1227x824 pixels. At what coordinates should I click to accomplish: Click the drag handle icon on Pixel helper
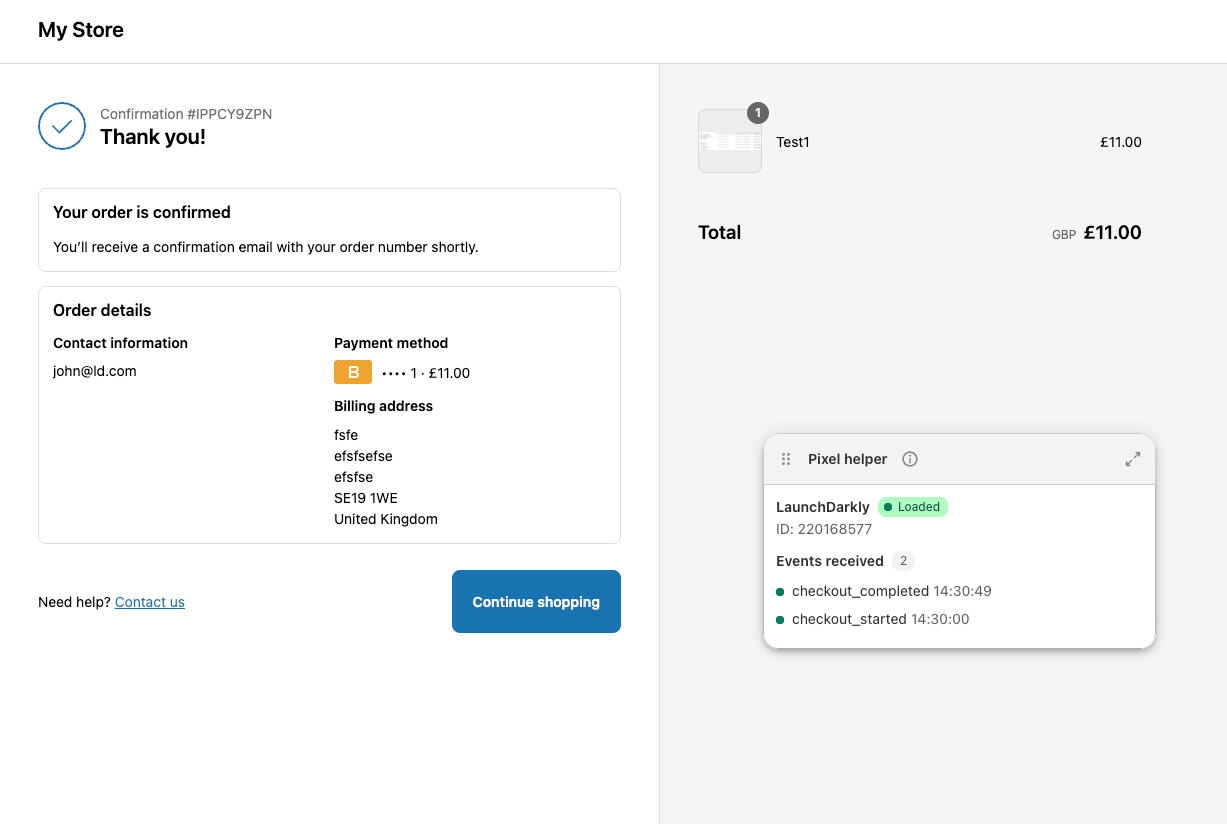tap(786, 459)
